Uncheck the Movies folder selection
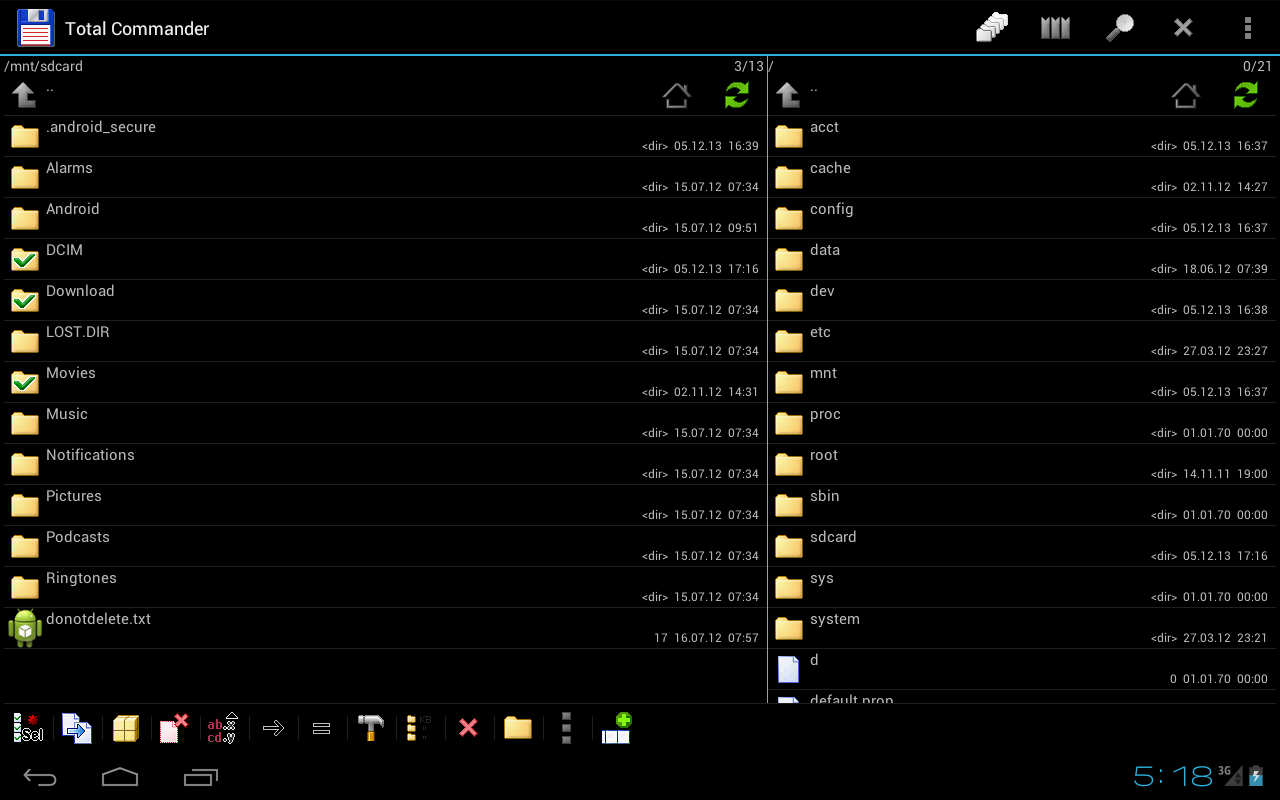The width and height of the screenshot is (1280, 800). (24, 381)
